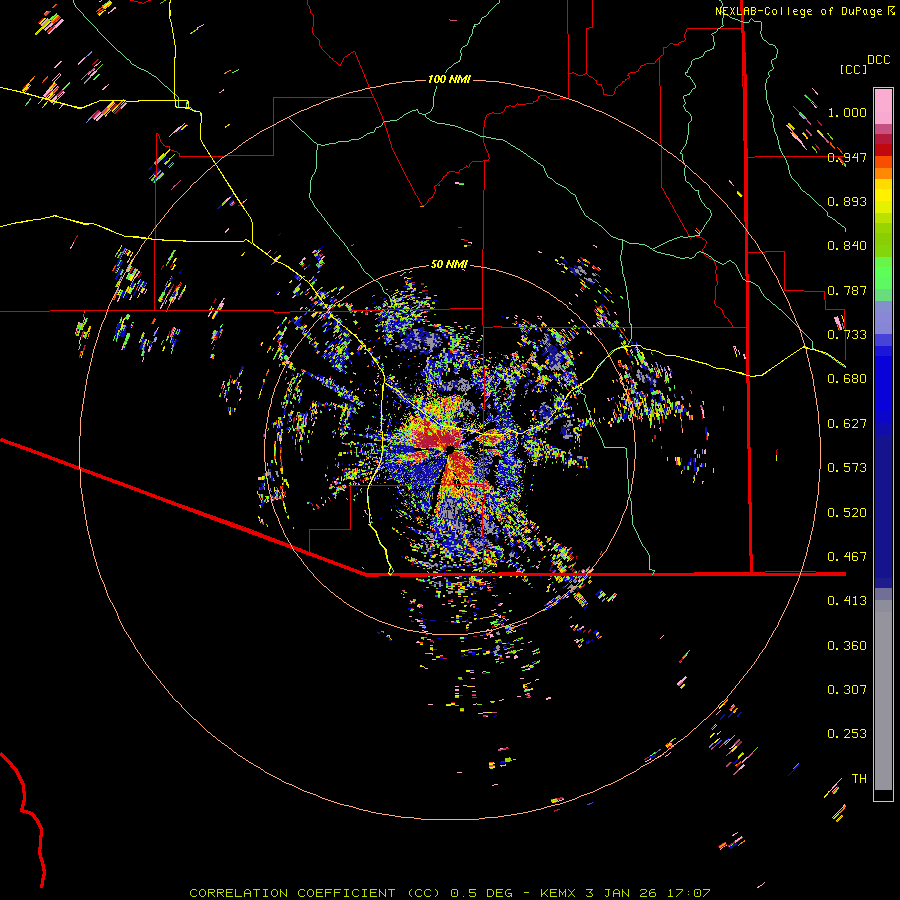
Task: Click the 0.893 scale value
Action: [x=847, y=201]
